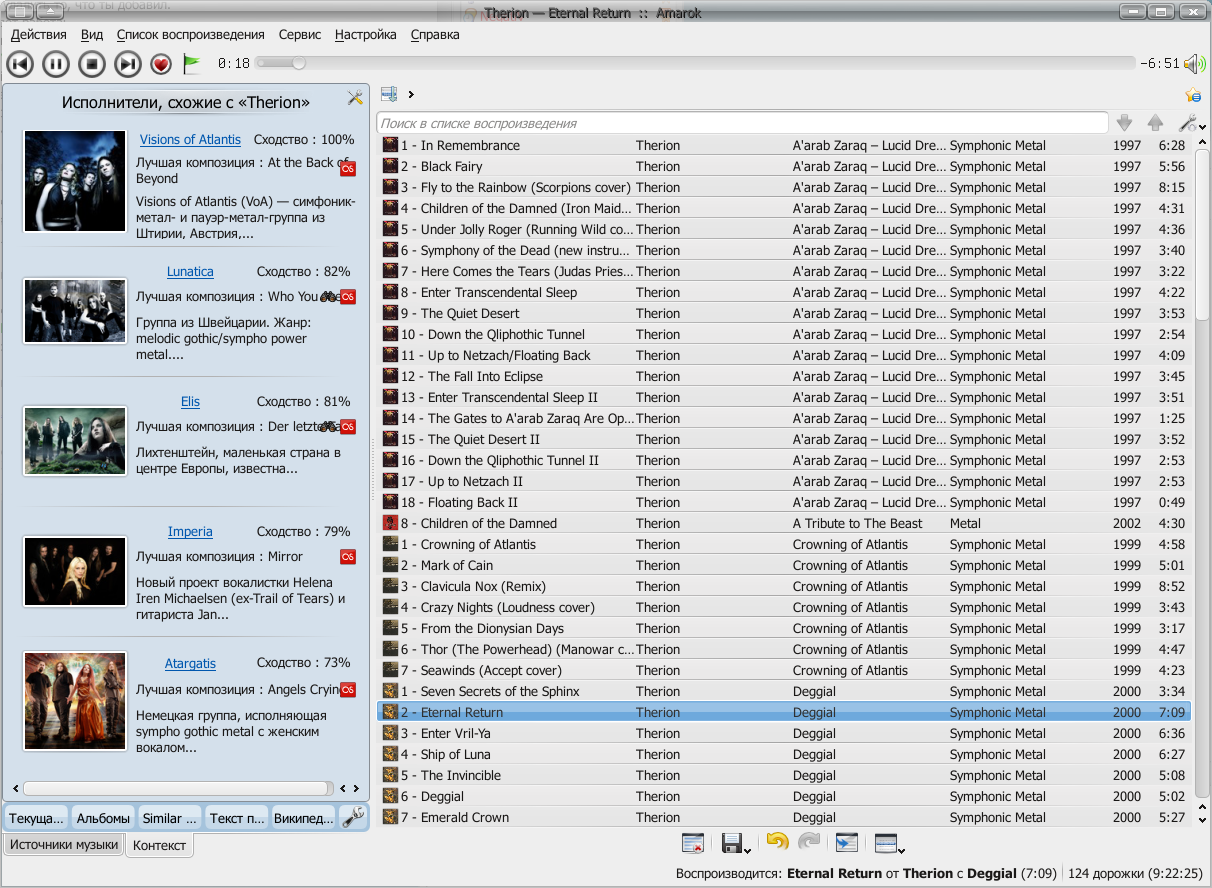Image resolution: width=1212 pixels, height=888 pixels.
Task: Click the leftmost arrow of the context horizontal scrollbar
Action: click(13, 788)
